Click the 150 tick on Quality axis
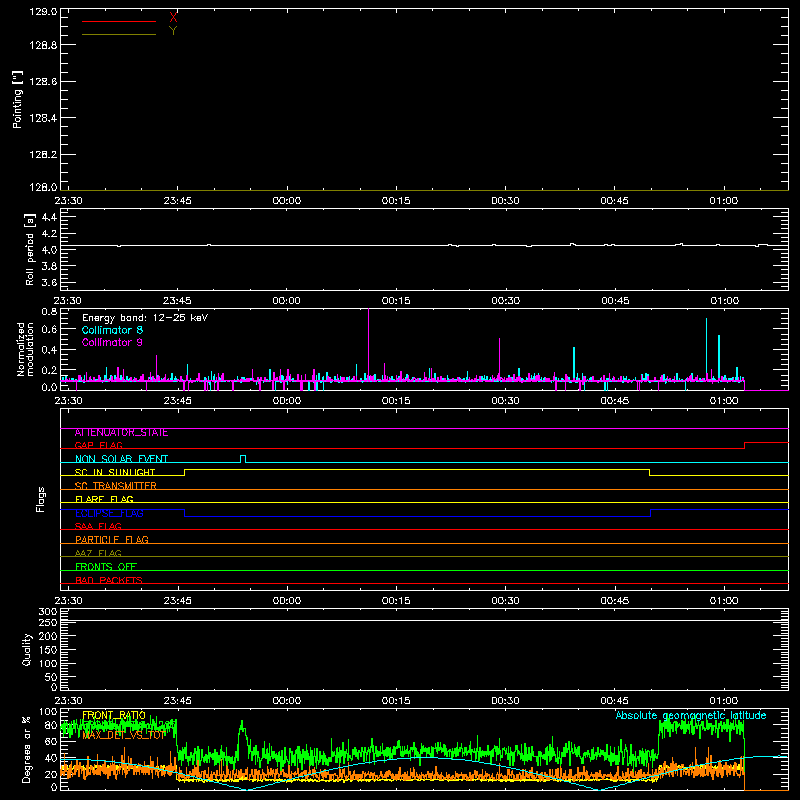Screen dimensions: 800x800 [x=47, y=650]
